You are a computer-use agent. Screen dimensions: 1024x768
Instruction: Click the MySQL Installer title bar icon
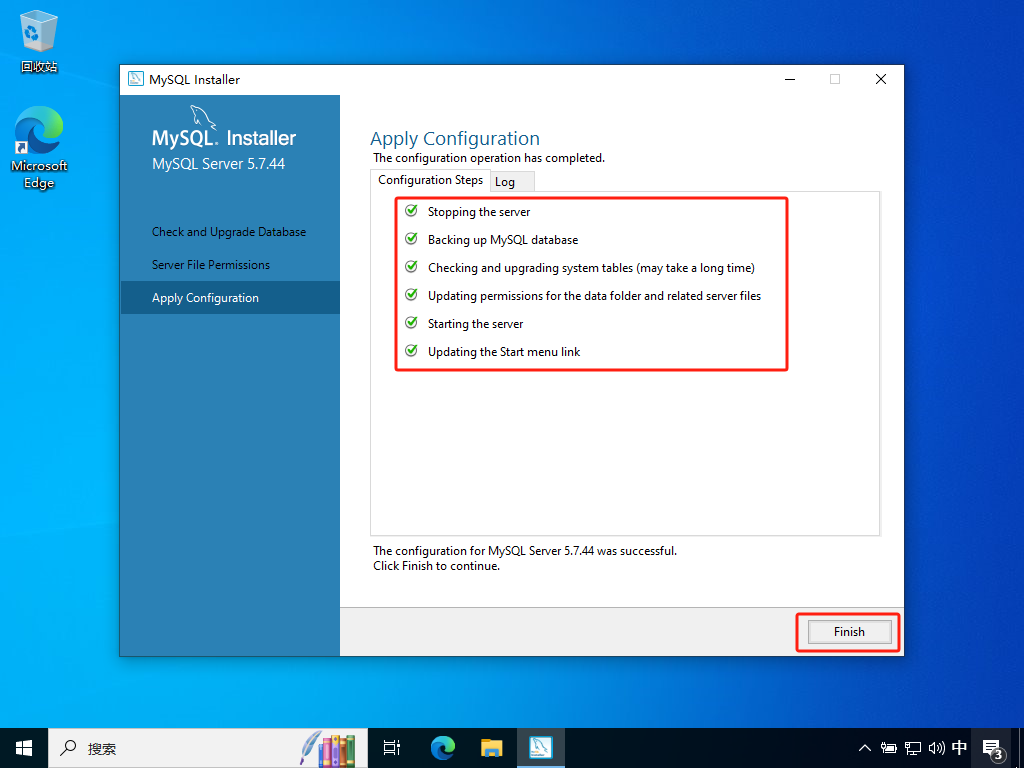tap(136, 80)
